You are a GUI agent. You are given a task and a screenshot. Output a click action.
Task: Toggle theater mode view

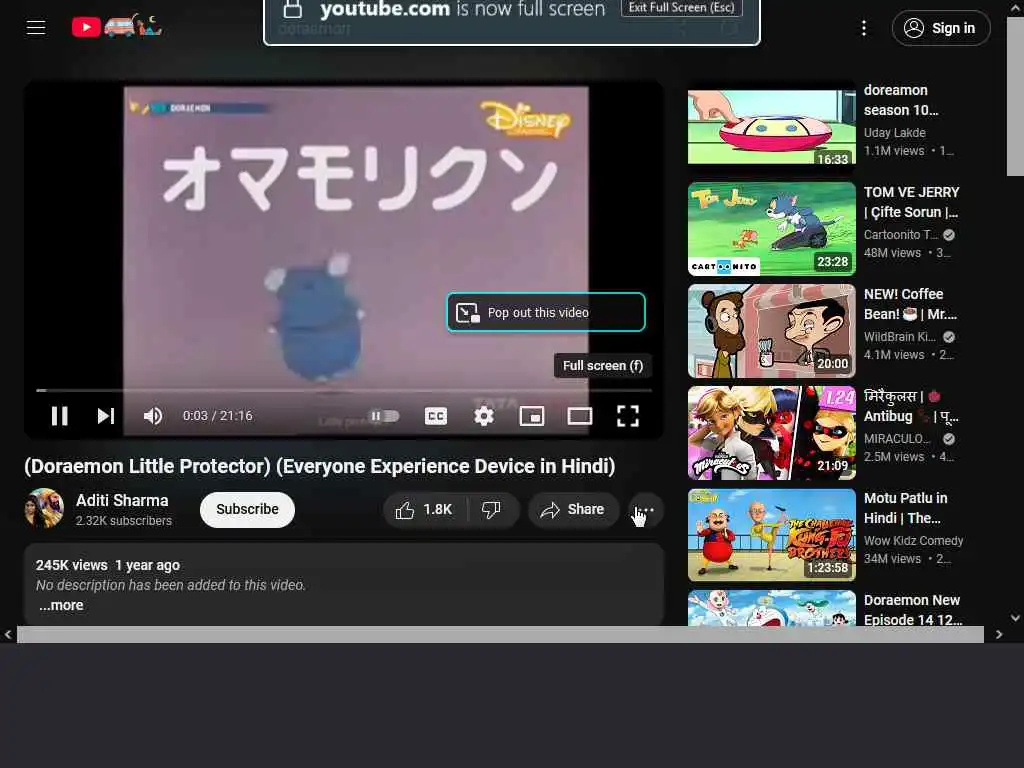580,416
